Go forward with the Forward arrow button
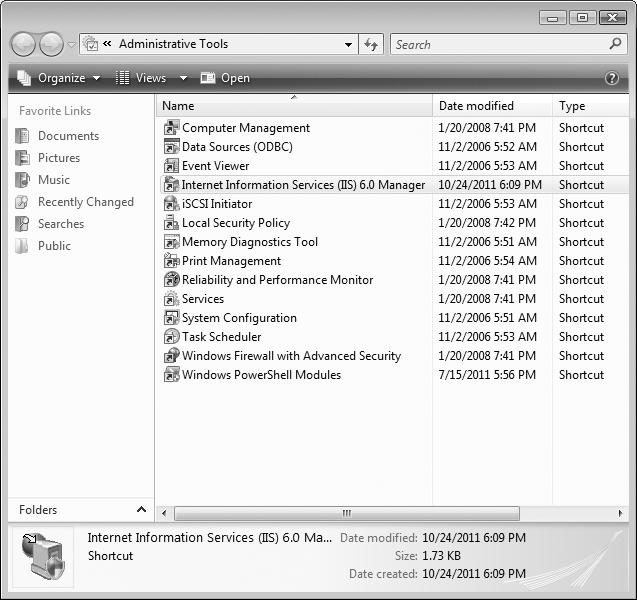Image resolution: width=637 pixels, height=600 pixels. point(51,44)
